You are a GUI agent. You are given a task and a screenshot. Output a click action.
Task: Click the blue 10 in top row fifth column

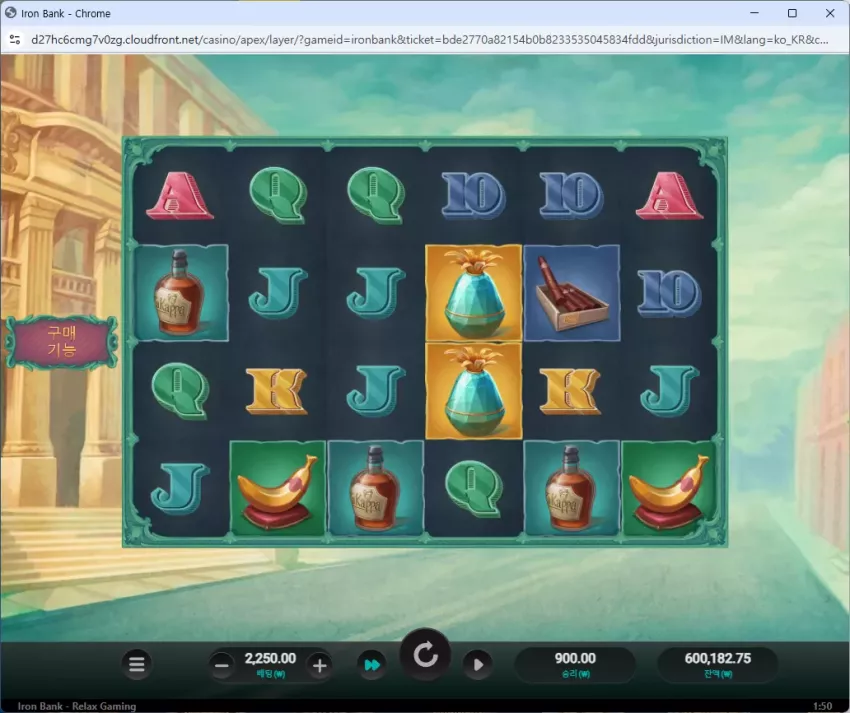click(571, 196)
